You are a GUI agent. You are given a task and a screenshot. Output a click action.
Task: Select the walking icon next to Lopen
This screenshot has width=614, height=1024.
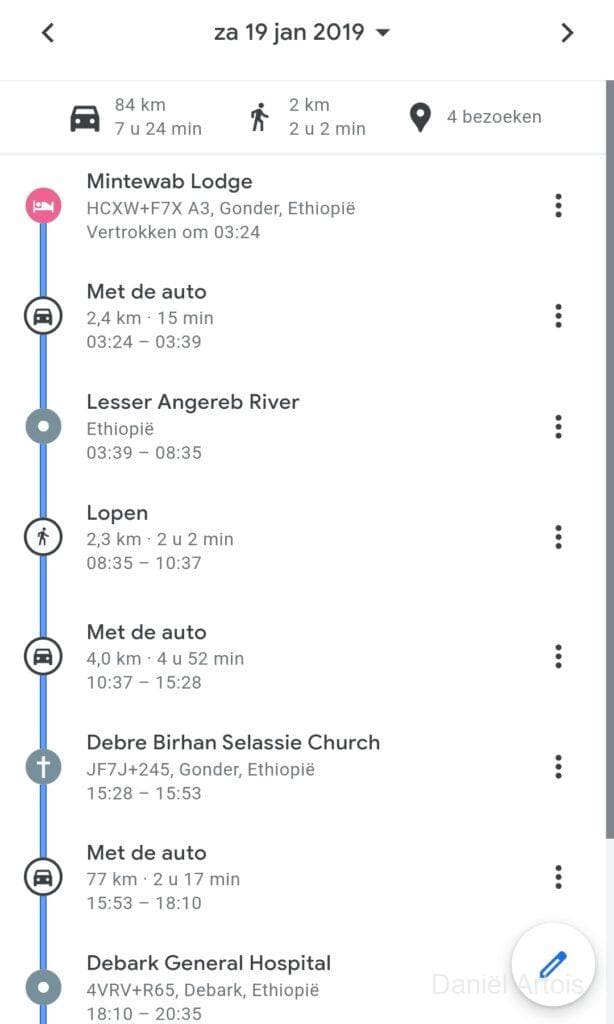(x=43, y=537)
